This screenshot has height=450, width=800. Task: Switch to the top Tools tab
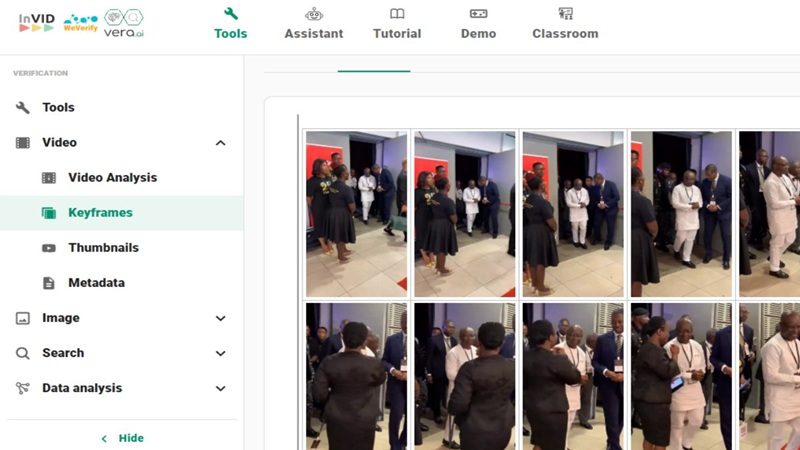coord(231,24)
